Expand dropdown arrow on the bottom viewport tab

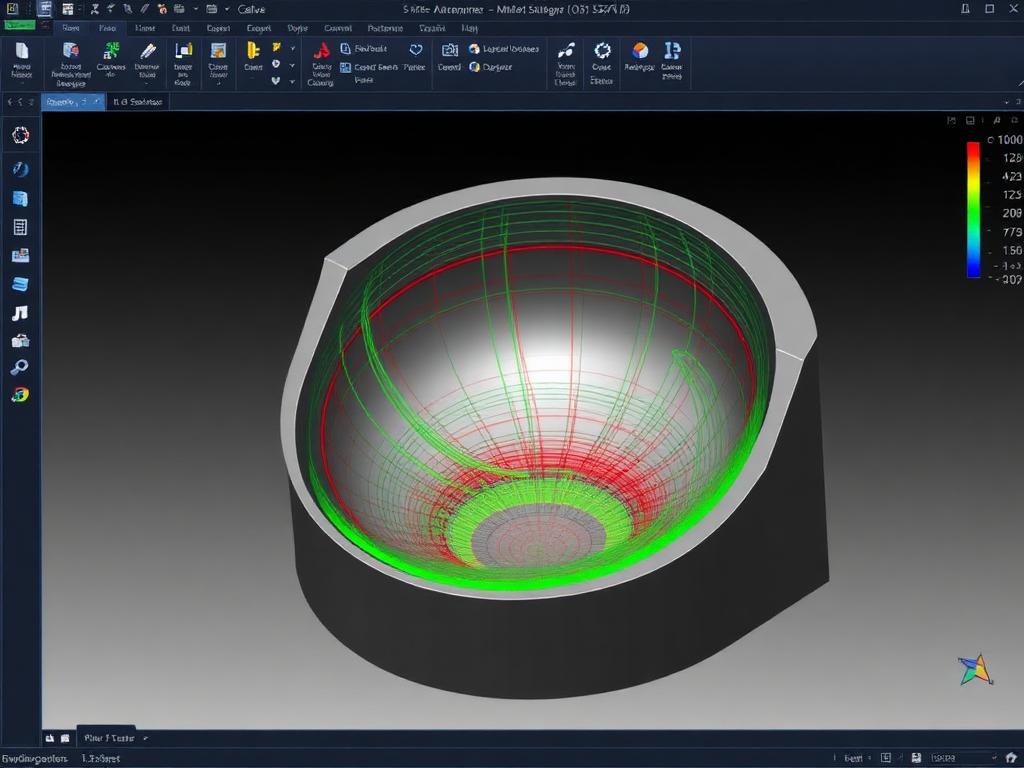tap(145, 739)
